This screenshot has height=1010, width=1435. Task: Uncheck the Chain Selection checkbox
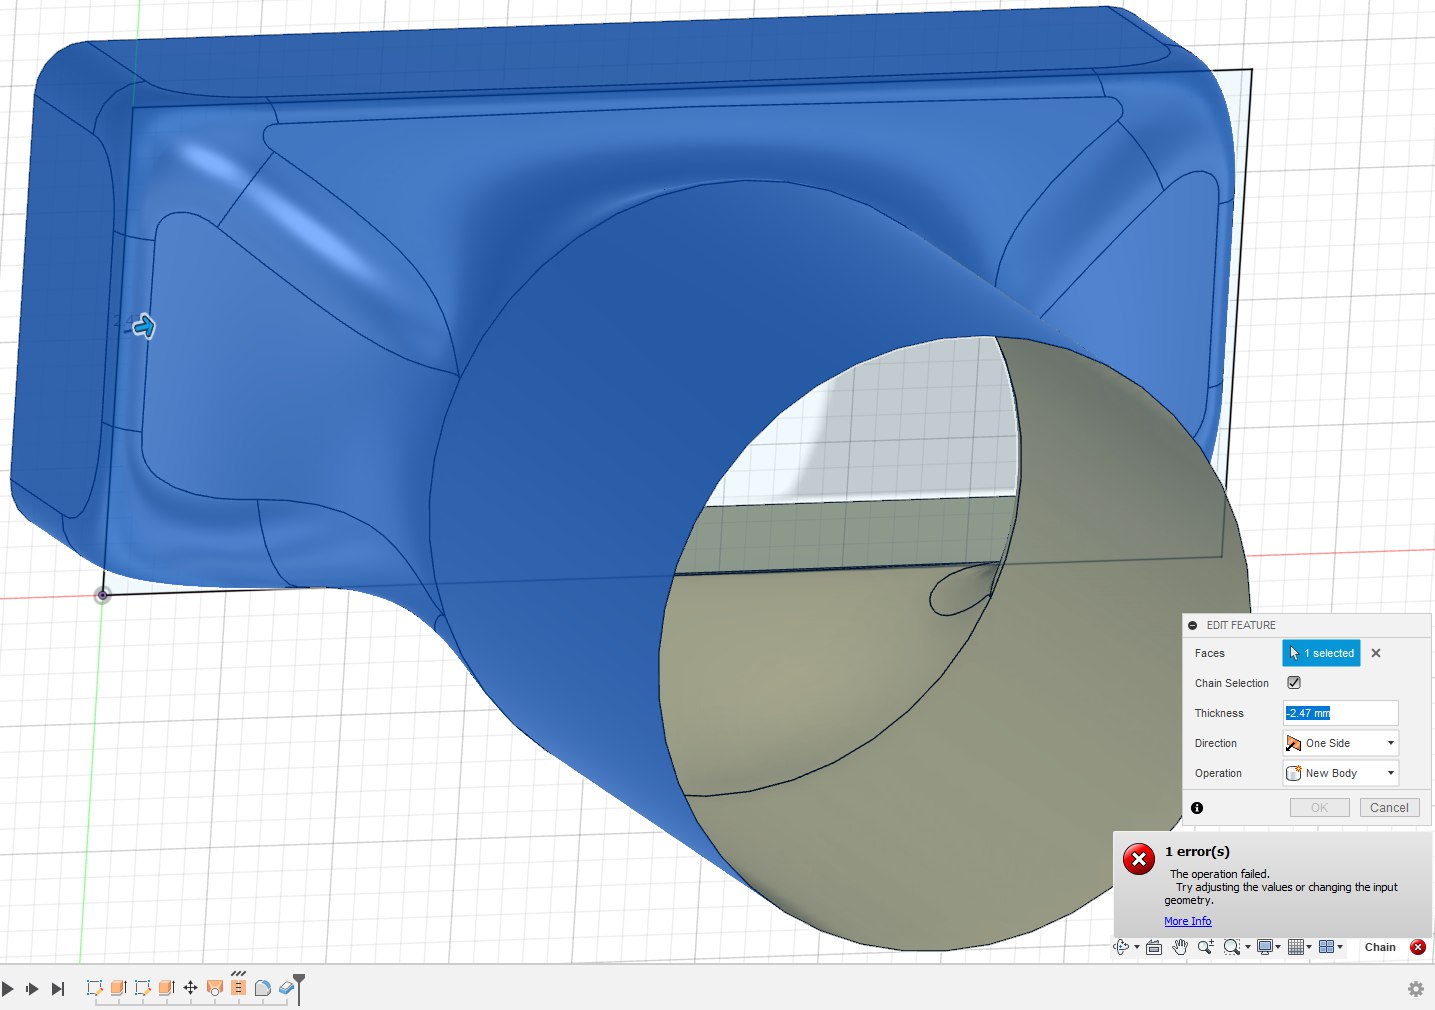point(1294,683)
